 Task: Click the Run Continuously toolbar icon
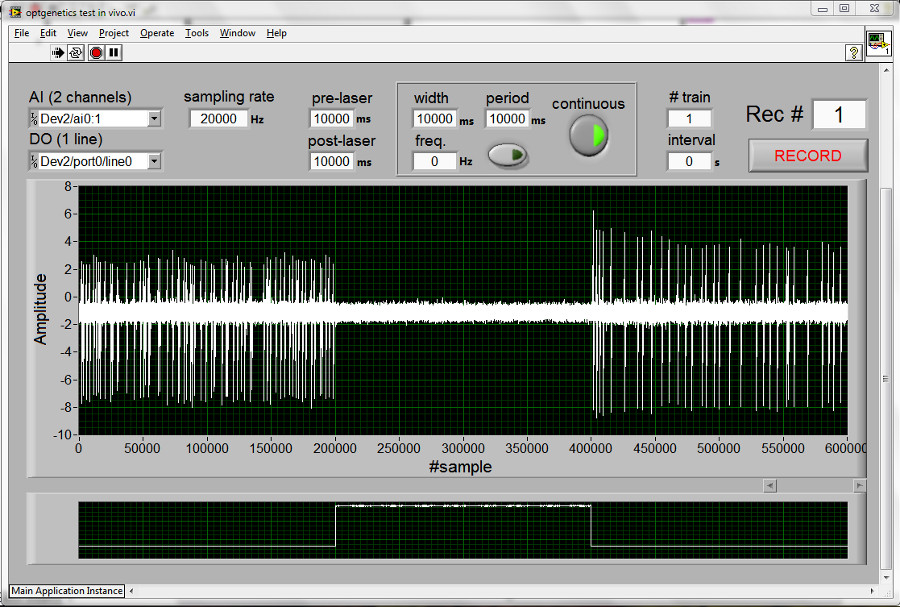76,53
